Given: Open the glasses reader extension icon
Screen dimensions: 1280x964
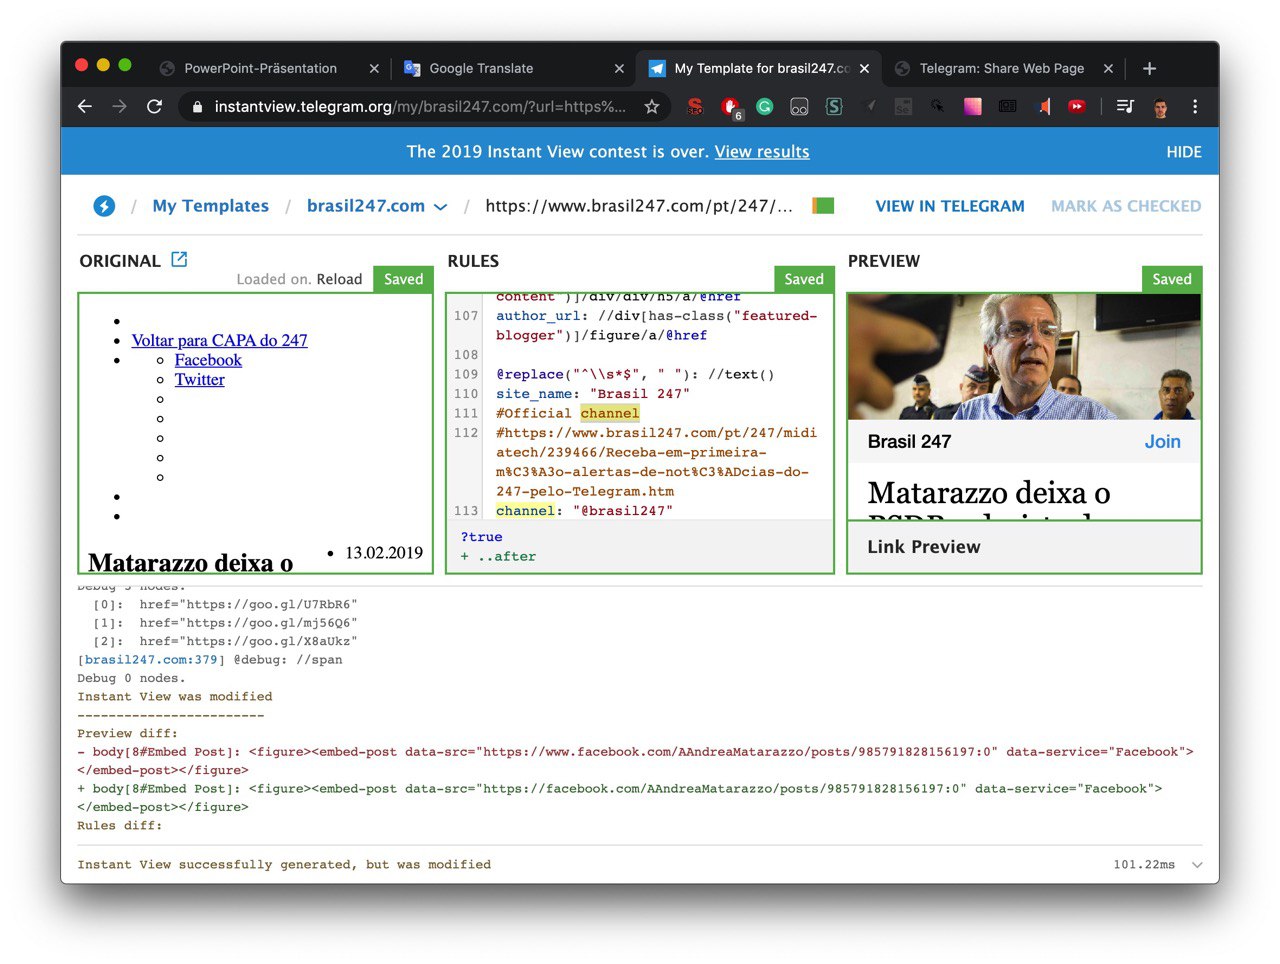Looking at the screenshot, I should (x=799, y=106).
